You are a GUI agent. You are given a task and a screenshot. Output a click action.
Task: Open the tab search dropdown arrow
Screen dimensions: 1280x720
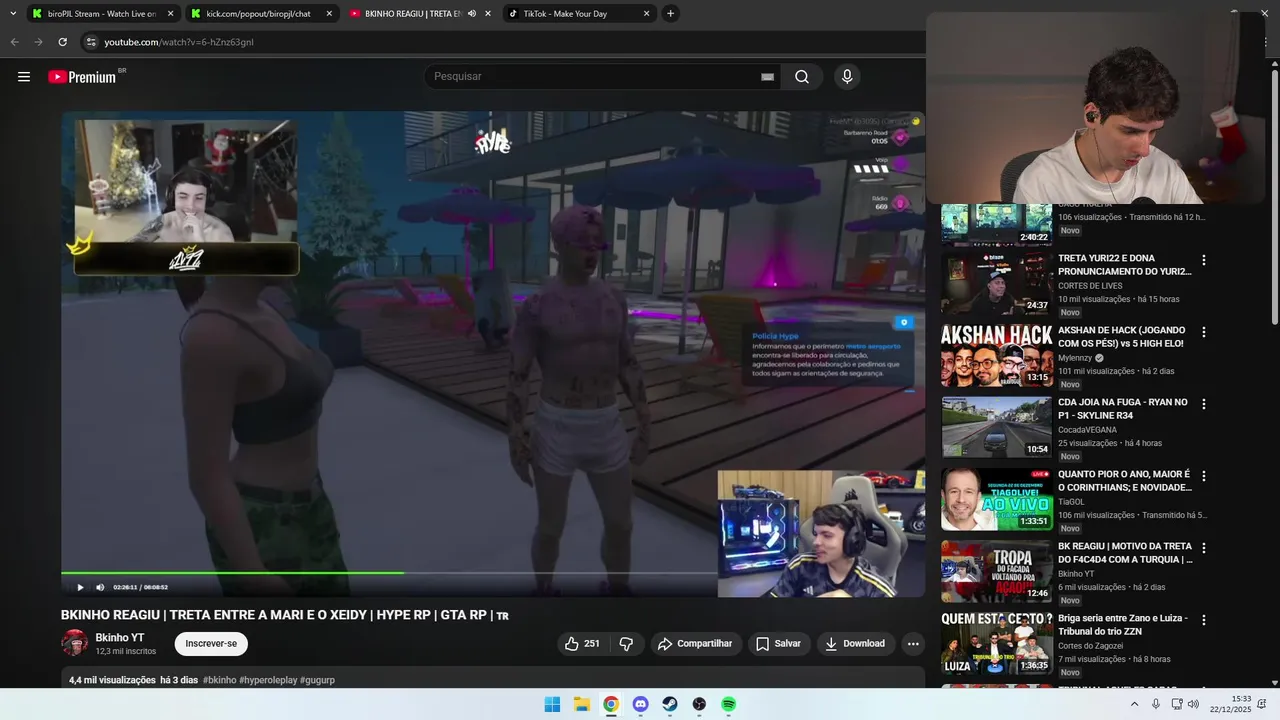click(12, 14)
